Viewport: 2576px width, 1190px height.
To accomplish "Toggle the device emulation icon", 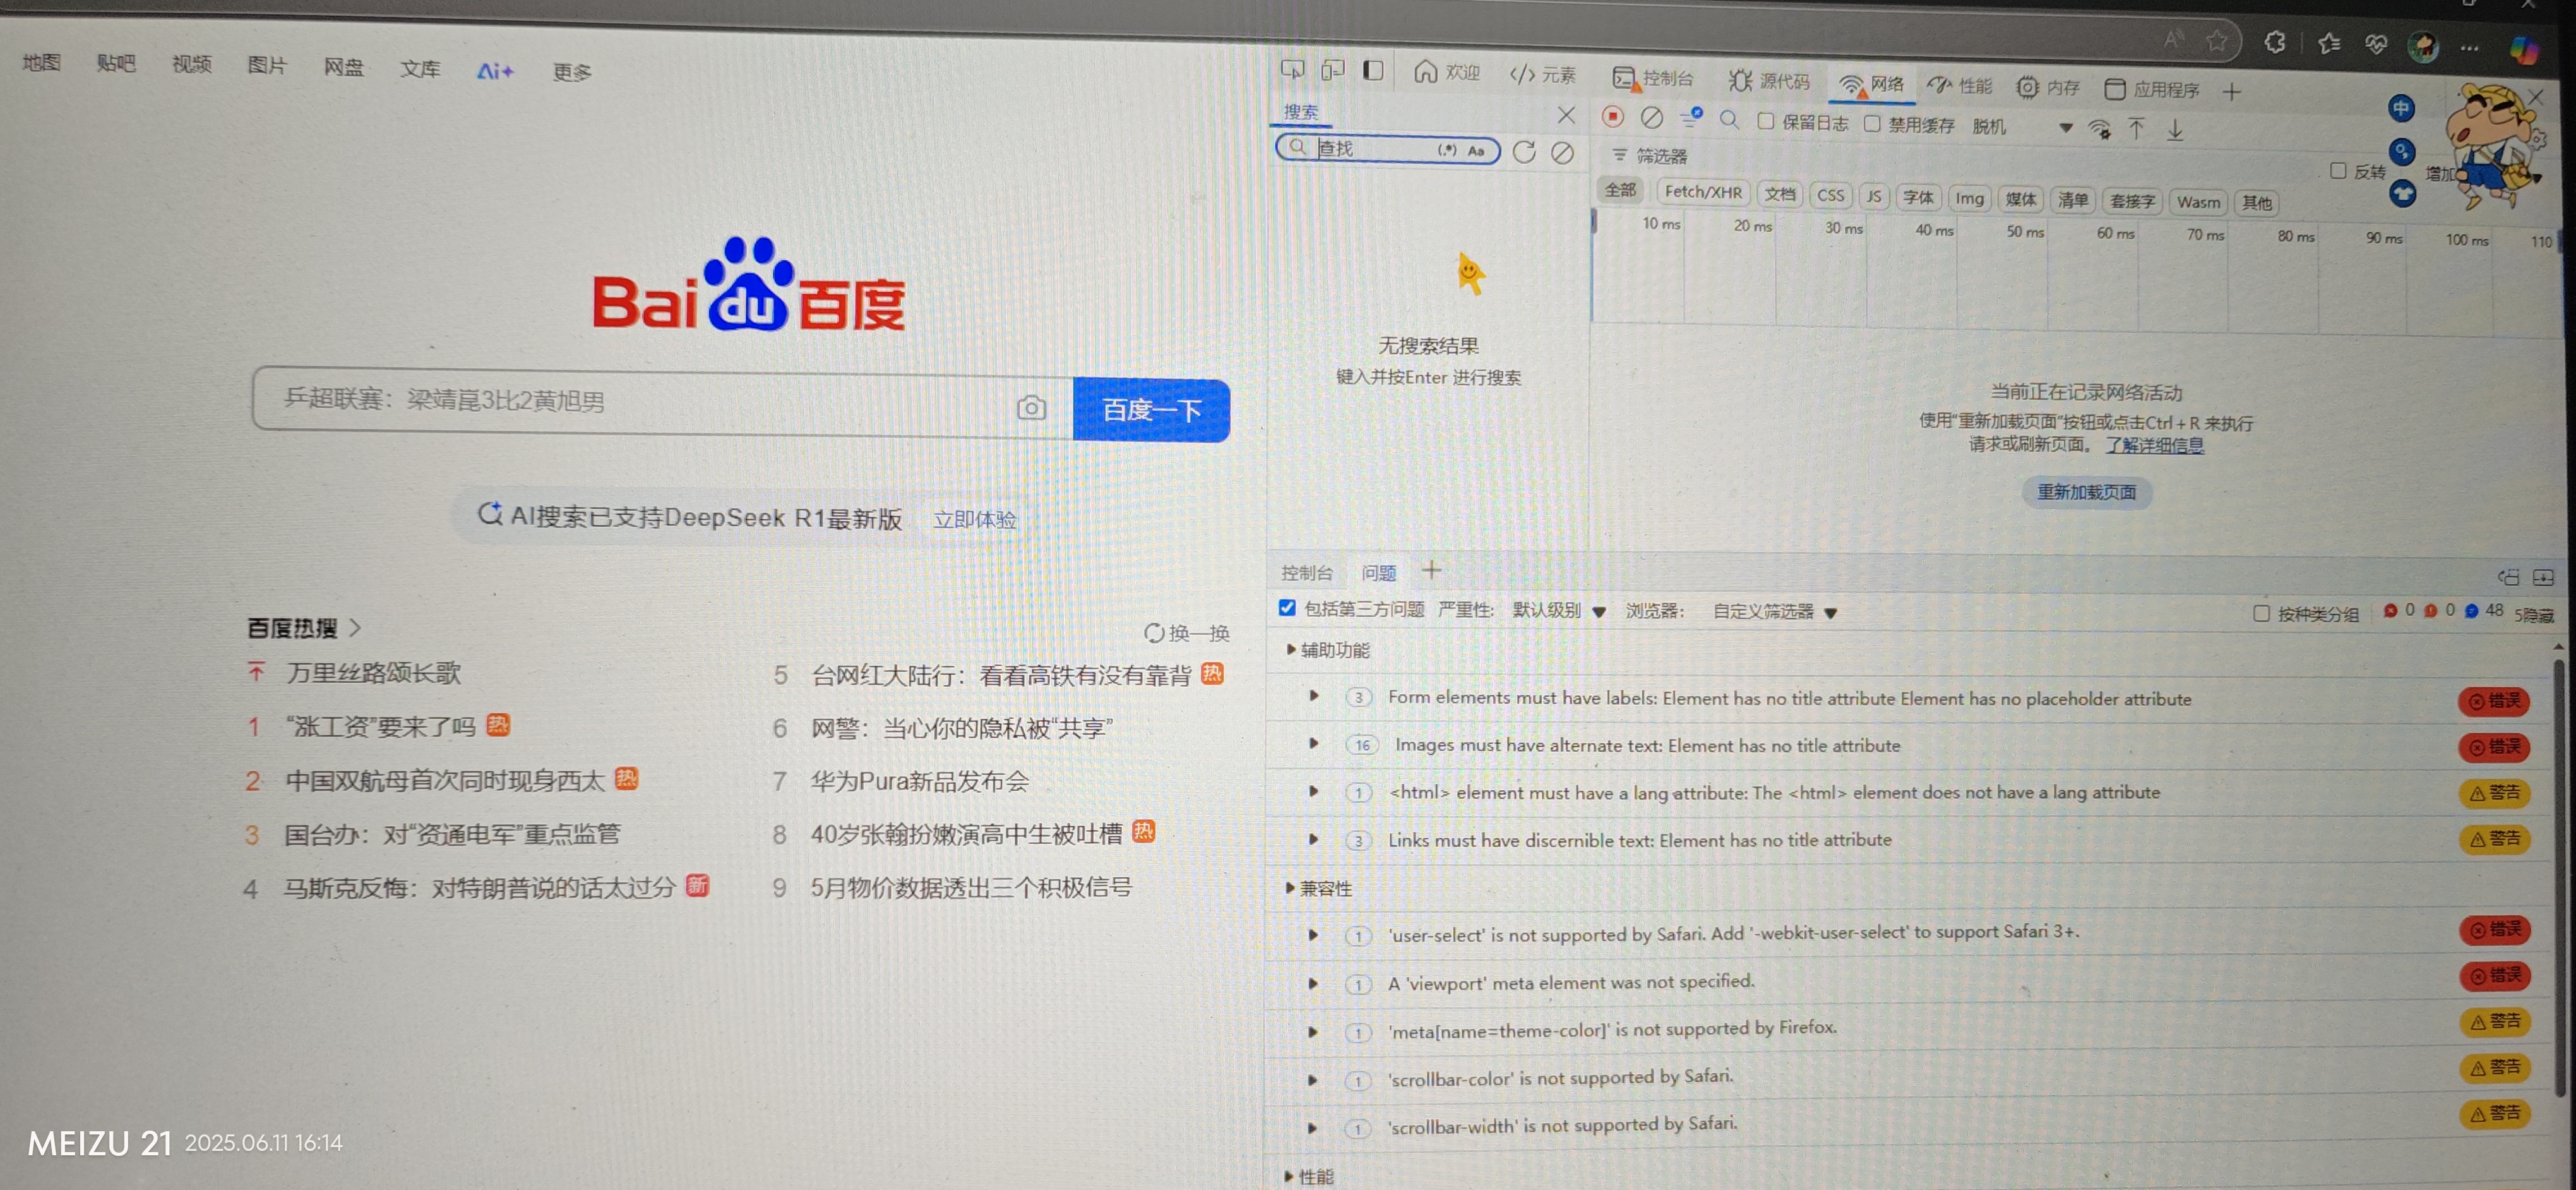I will tap(1332, 69).
